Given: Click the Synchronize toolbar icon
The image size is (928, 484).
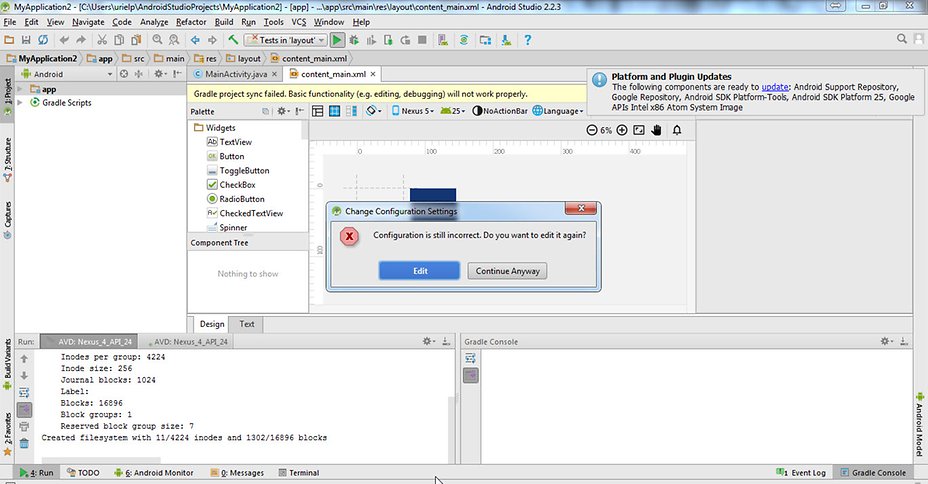Looking at the screenshot, I should (43, 40).
